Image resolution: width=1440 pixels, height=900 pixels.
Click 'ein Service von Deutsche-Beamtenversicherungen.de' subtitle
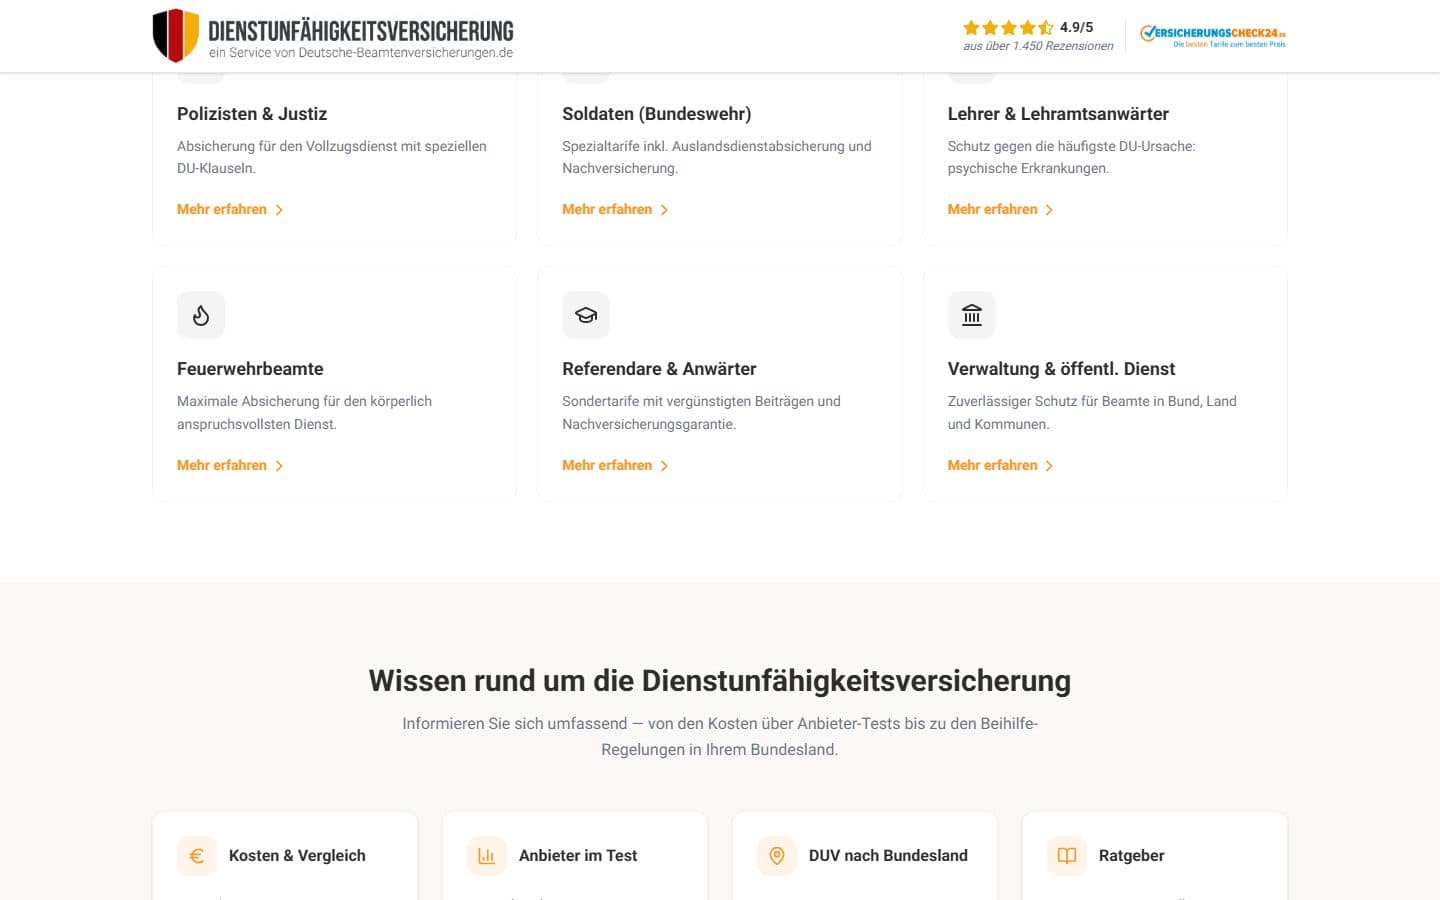pyautogui.click(x=361, y=53)
